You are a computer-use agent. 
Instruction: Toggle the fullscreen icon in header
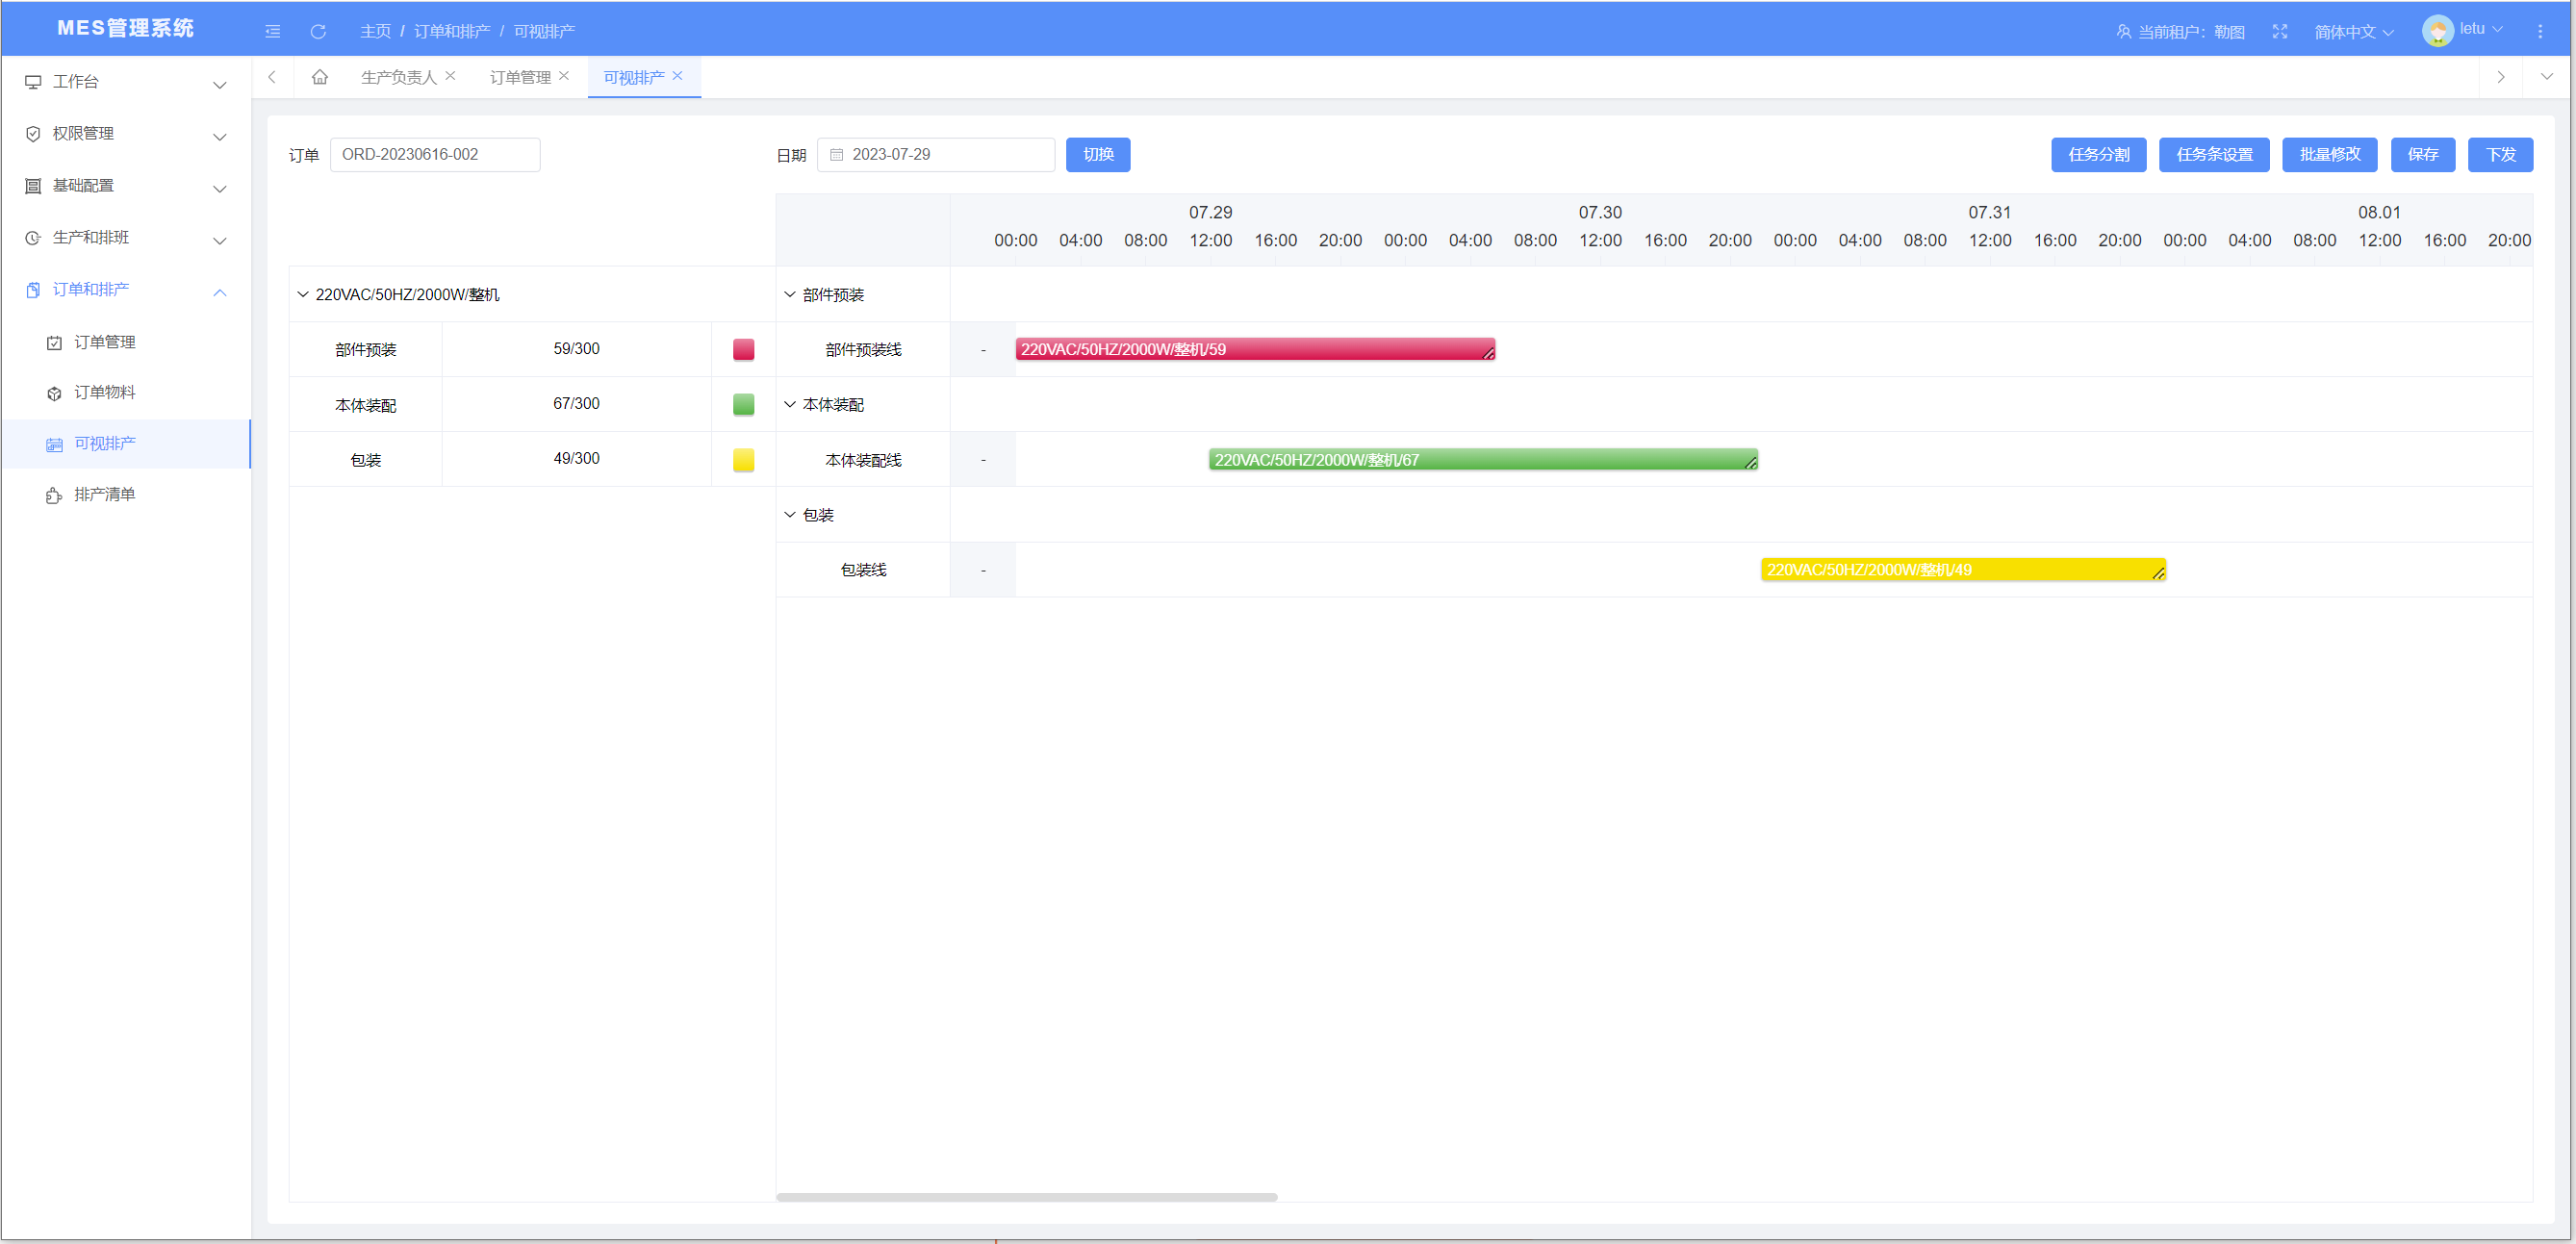coord(2280,31)
